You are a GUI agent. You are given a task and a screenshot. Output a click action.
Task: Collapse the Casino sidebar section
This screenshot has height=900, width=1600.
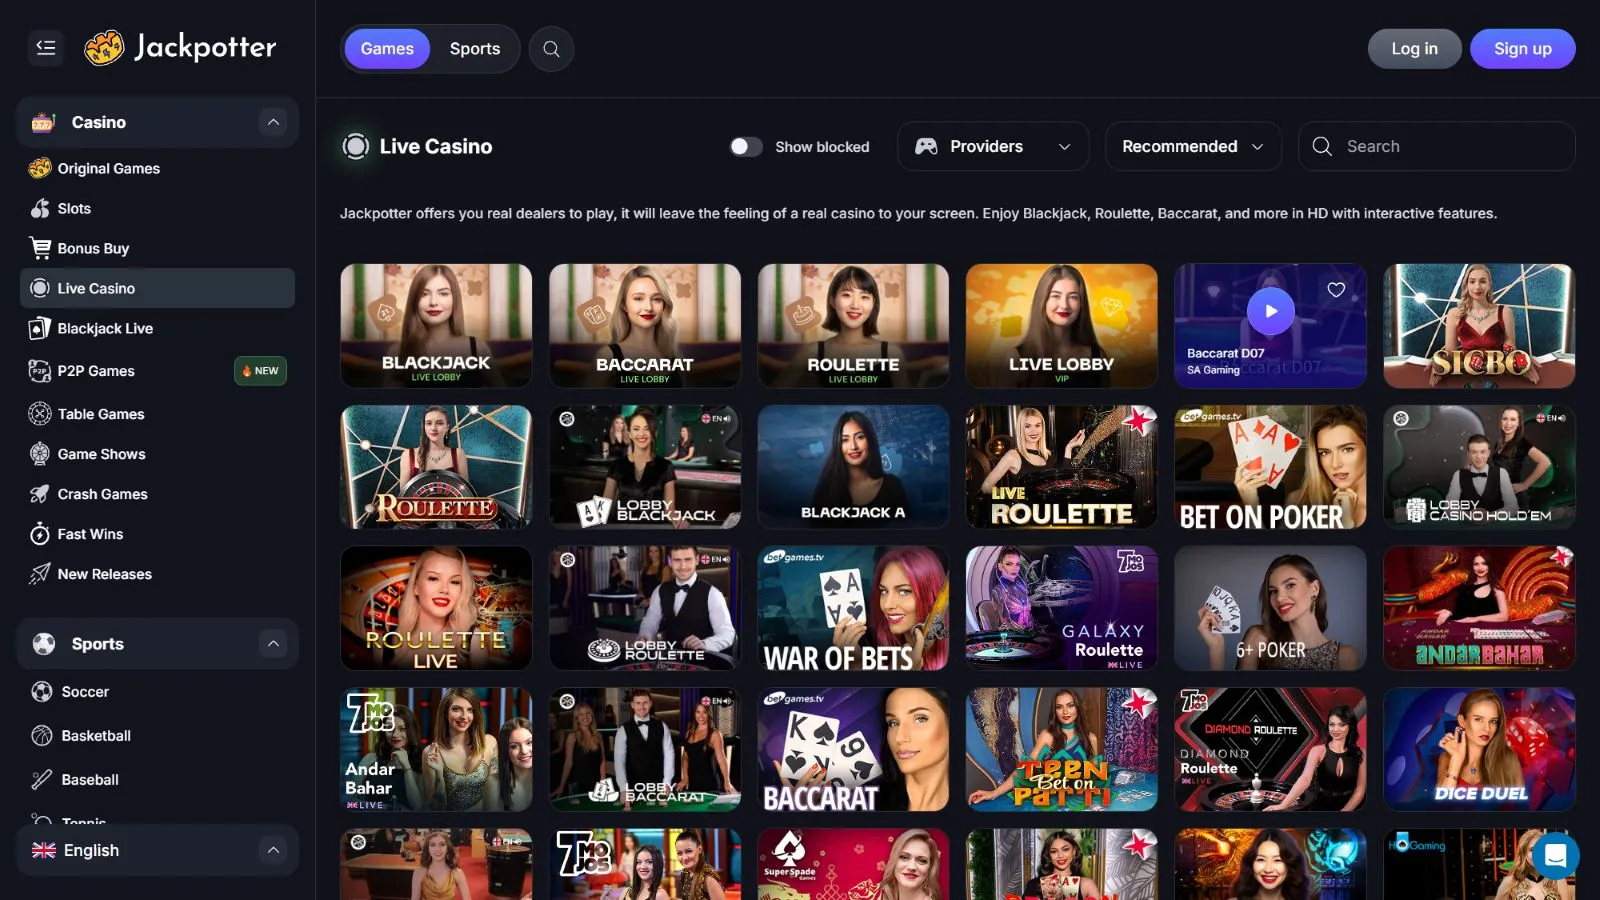click(x=273, y=122)
